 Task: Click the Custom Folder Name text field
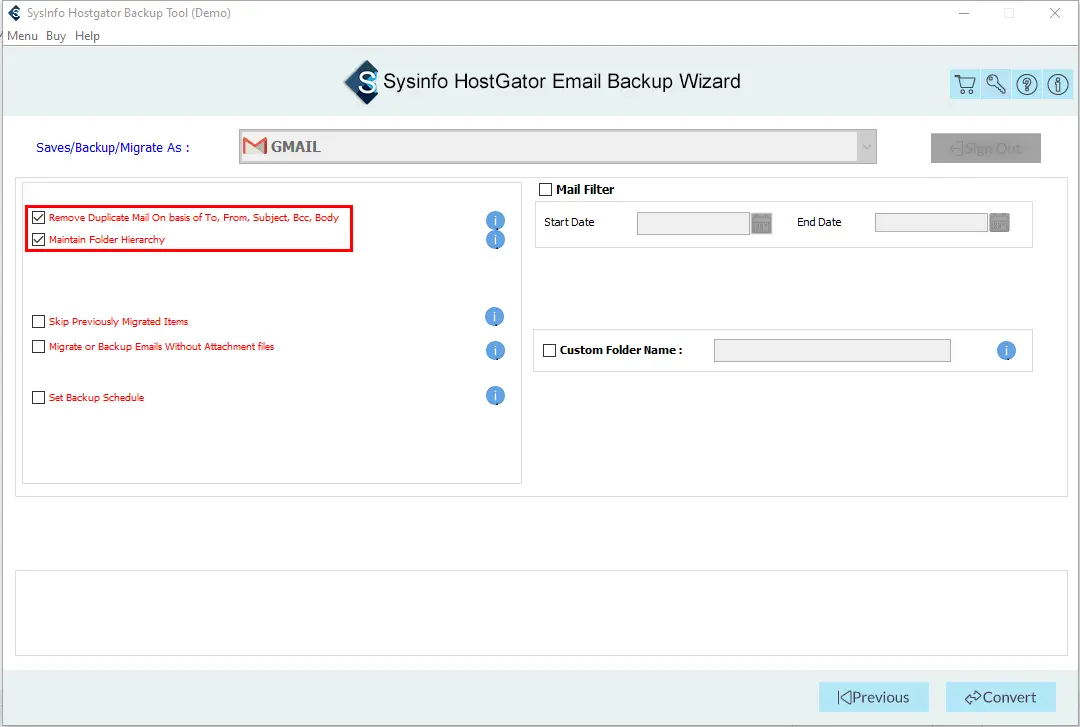click(831, 350)
